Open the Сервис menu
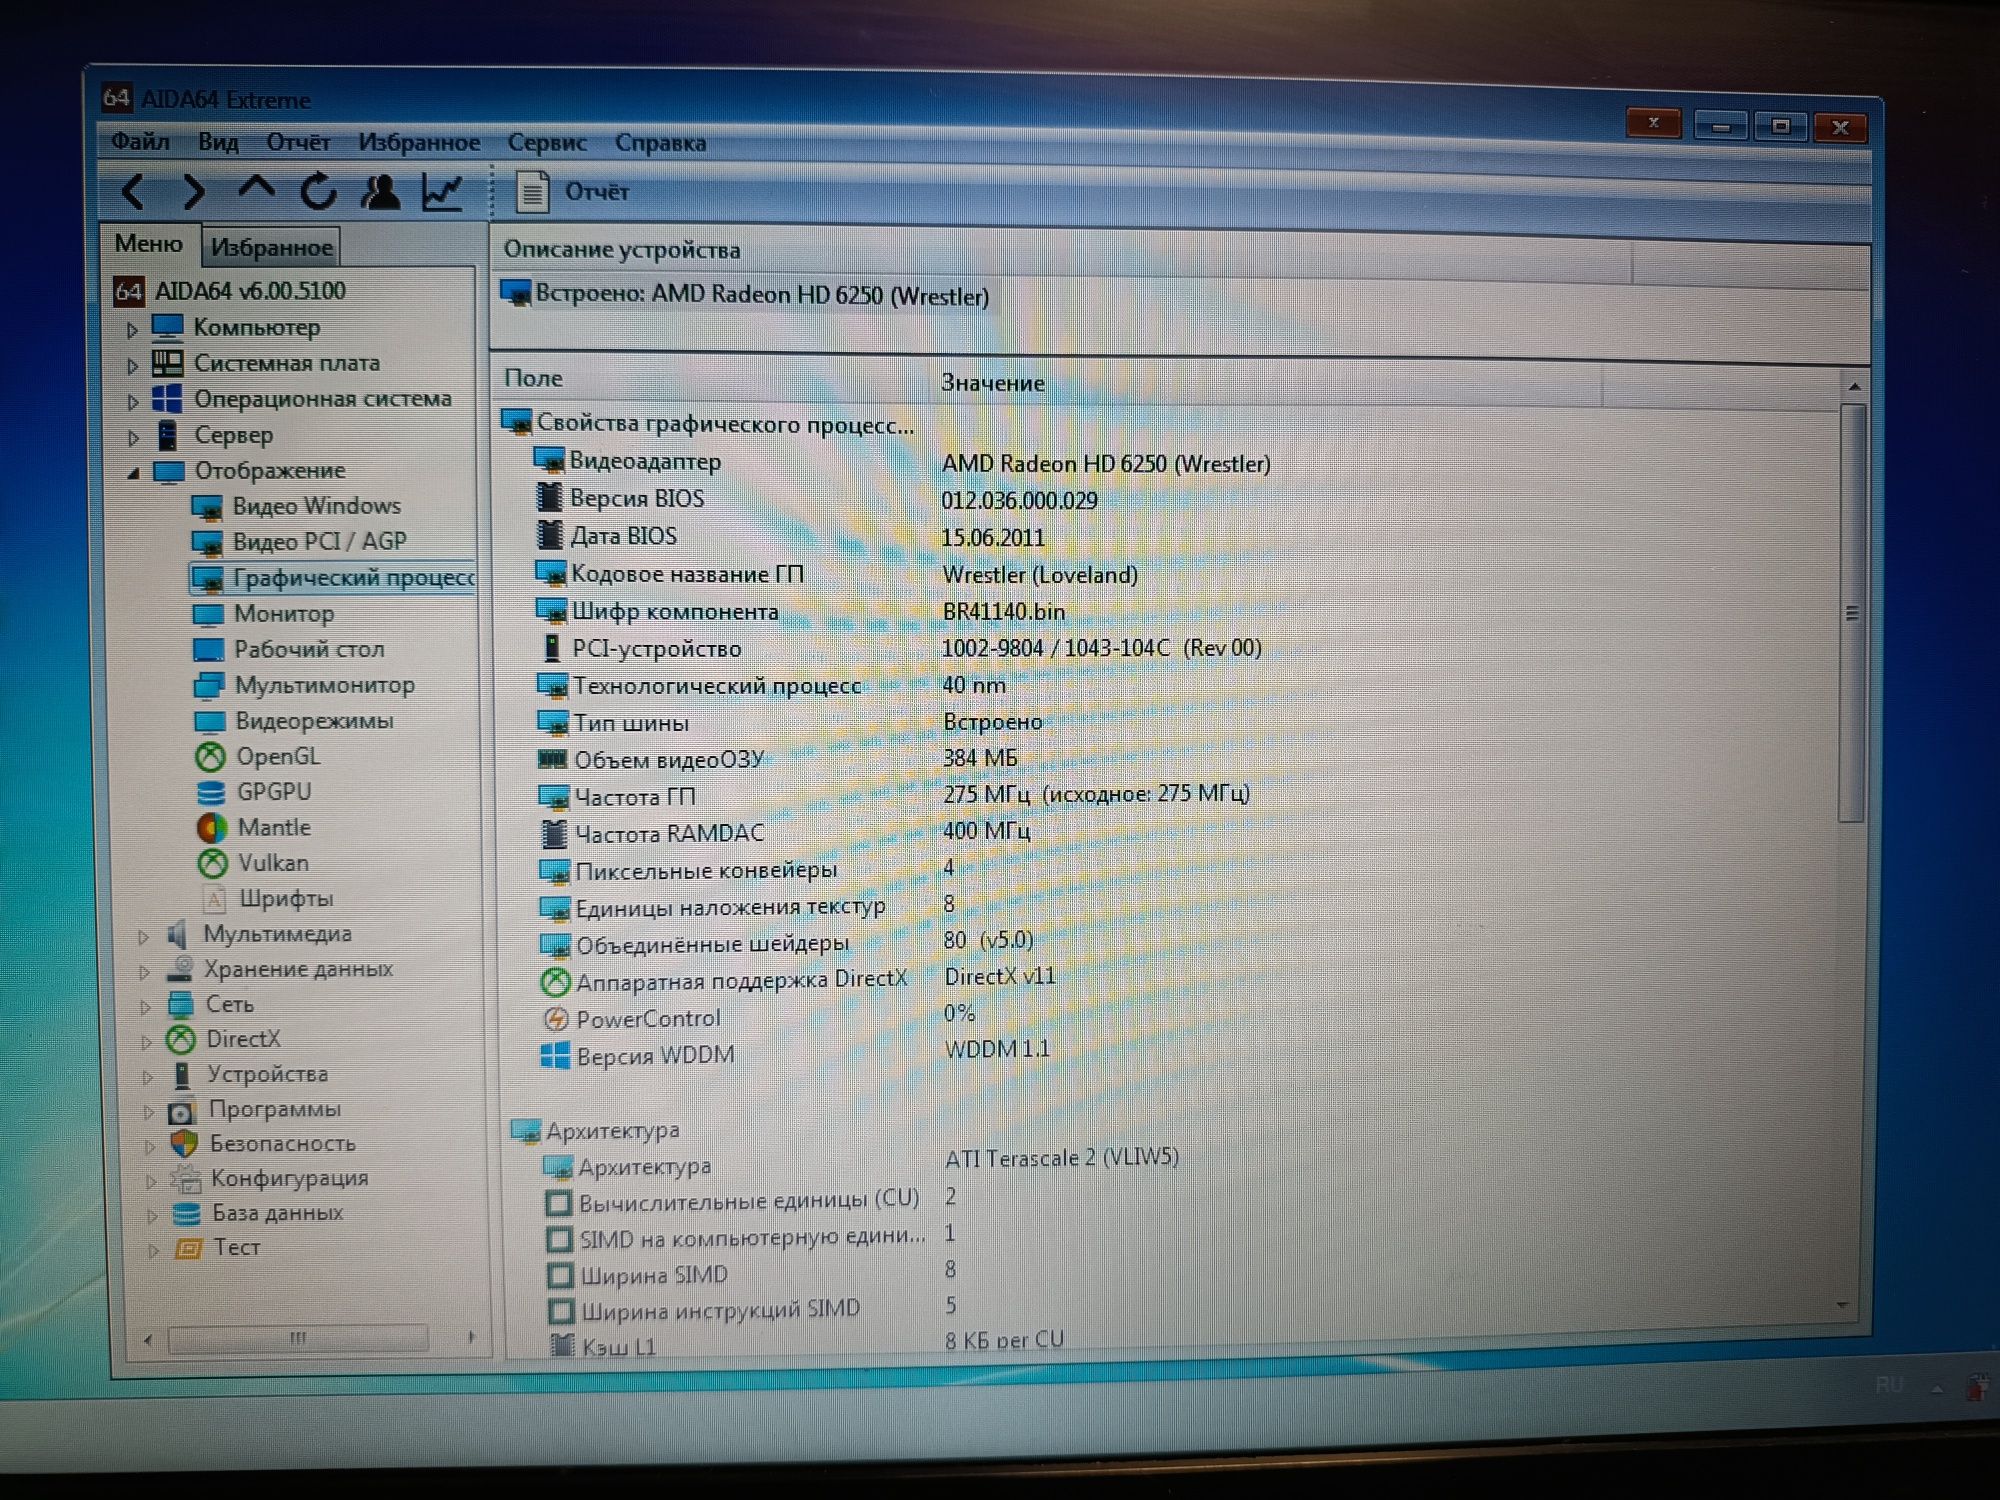This screenshot has height=1500, width=2000. pos(547,143)
